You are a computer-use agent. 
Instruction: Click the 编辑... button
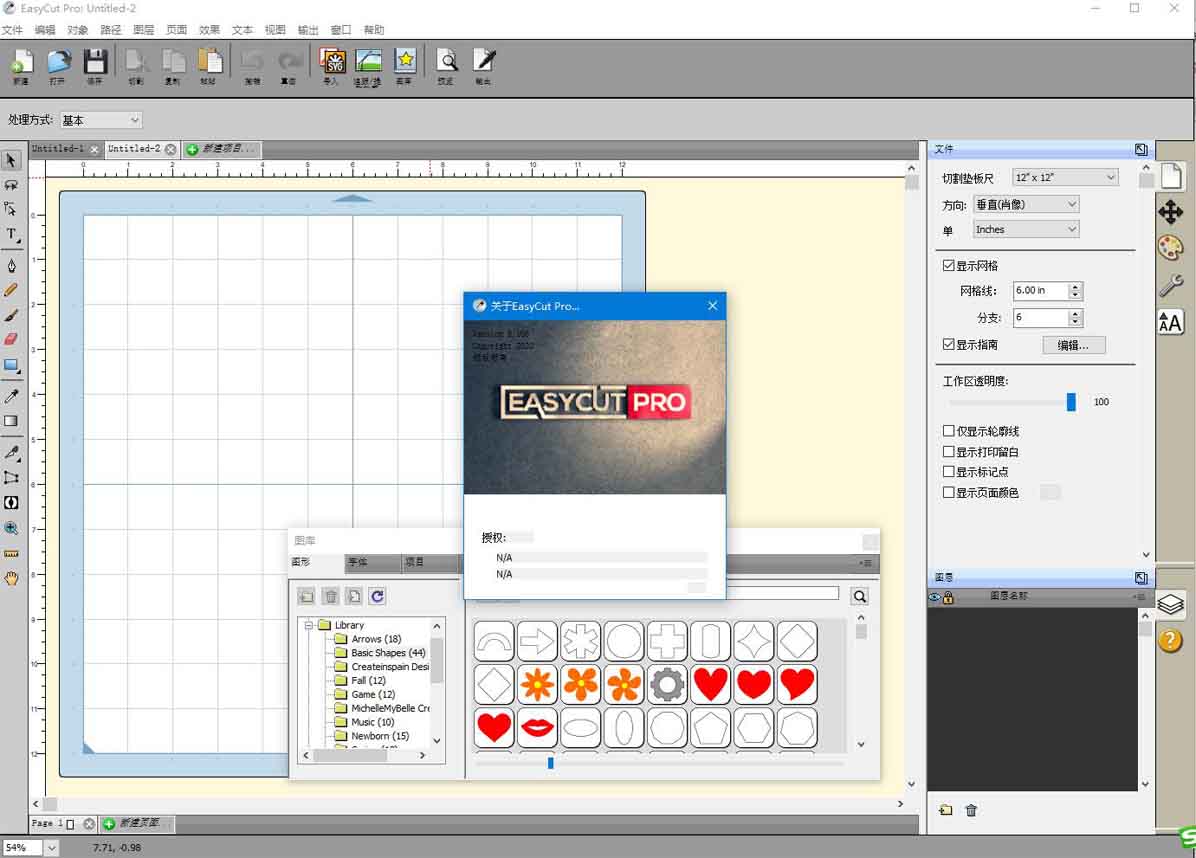1073,345
